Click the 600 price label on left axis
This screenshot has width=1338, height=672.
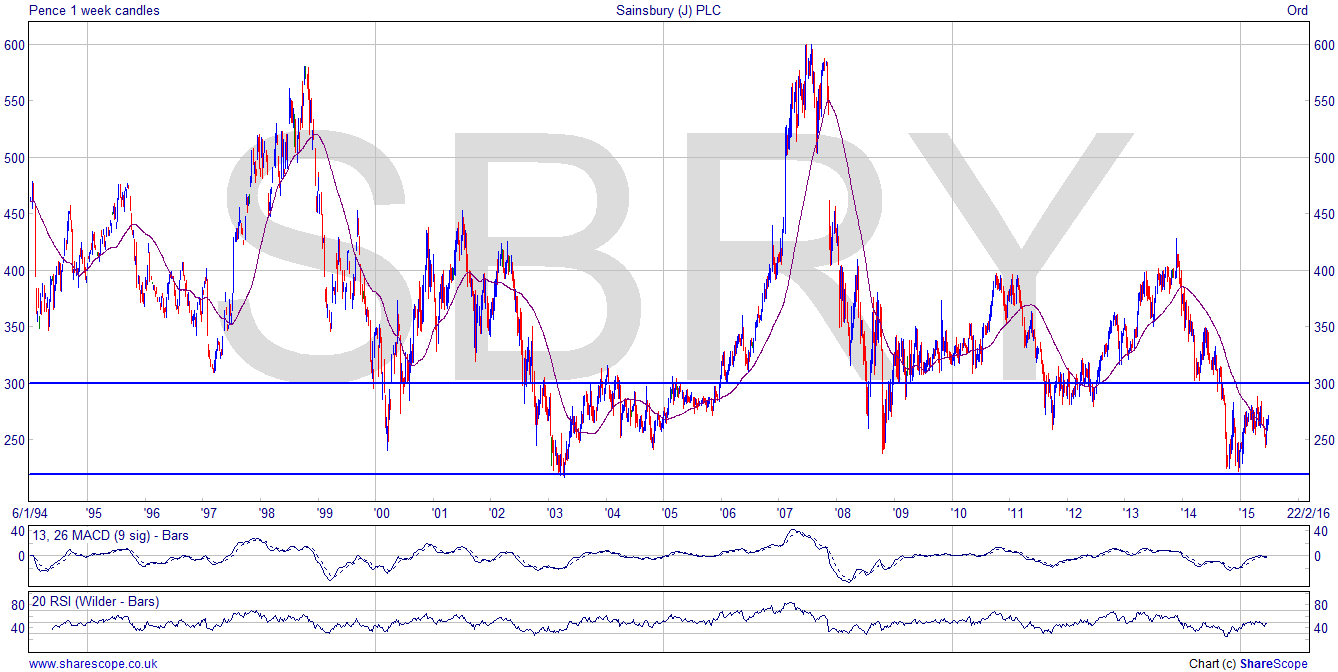[x=14, y=45]
